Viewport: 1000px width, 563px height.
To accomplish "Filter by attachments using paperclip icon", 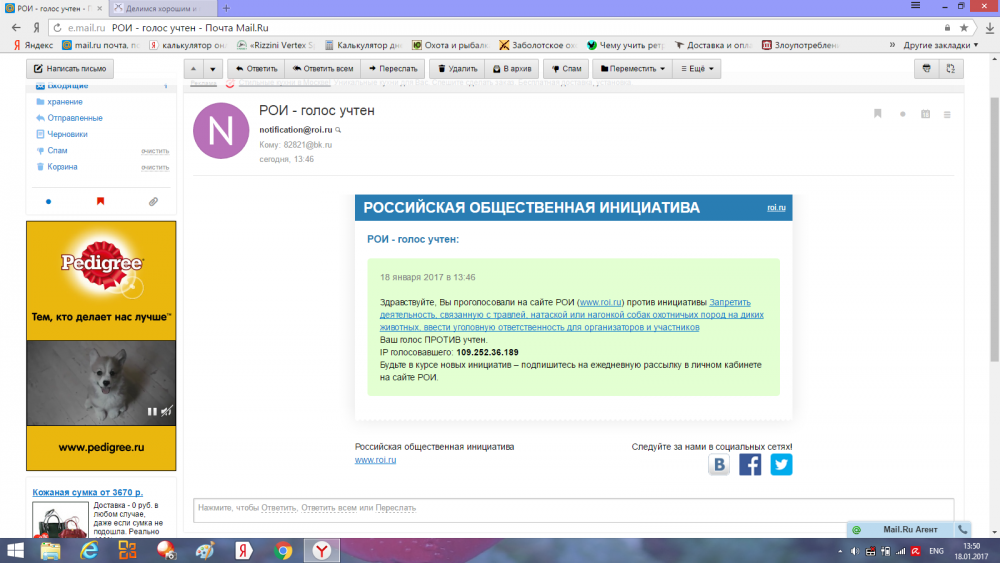I will [x=153, y=201].
